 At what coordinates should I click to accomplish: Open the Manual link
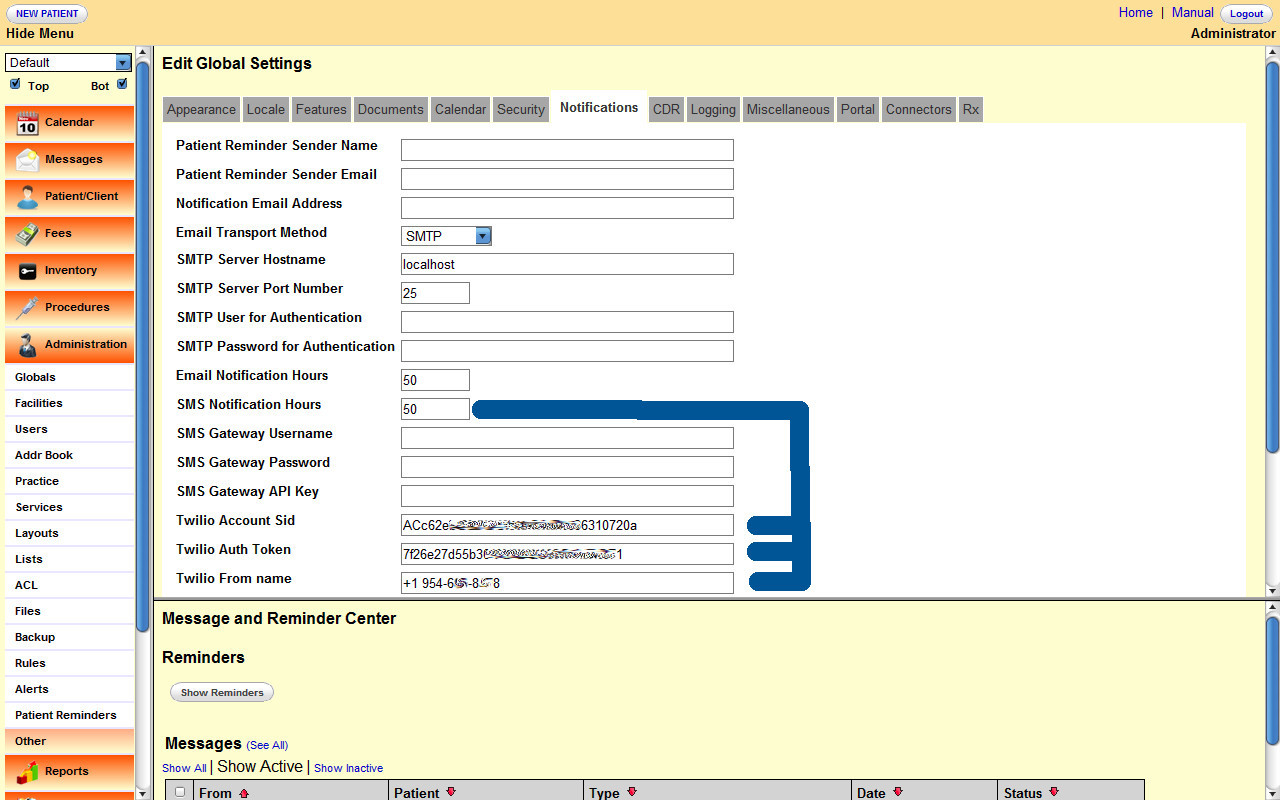[1193, 13]
